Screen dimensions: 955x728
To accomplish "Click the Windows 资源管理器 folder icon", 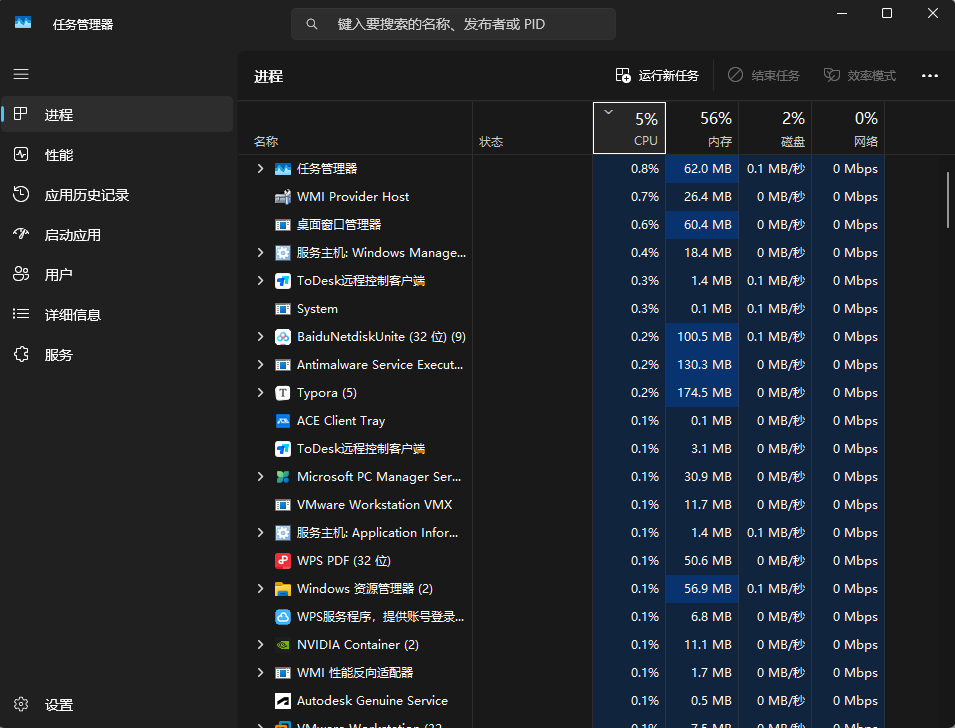I will click(283, 588).
